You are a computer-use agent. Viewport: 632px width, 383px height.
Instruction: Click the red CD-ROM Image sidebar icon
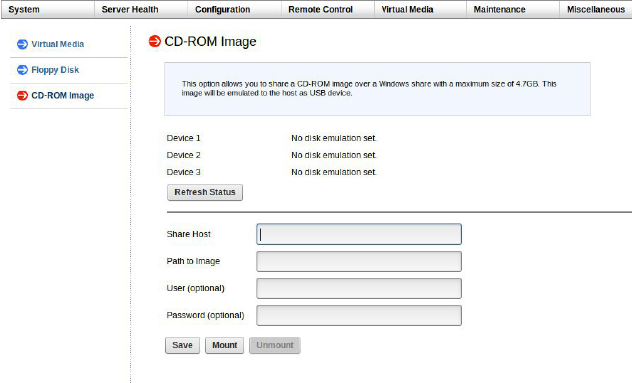point(22,96)
